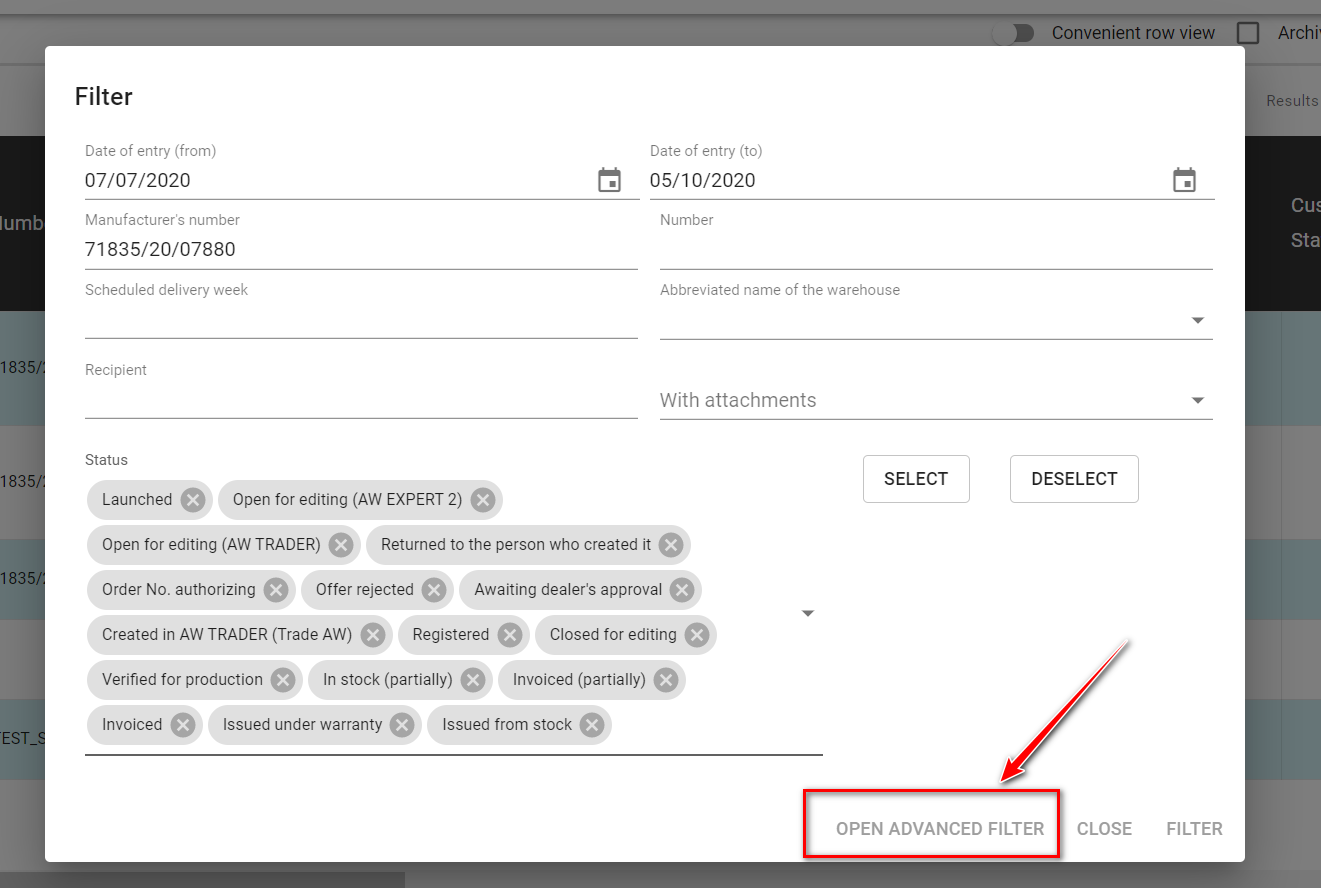Image resolution: width=1321 pixels, height=888 pixels.
Task: Click the SELECT button
Action: [x=916, y=479]
